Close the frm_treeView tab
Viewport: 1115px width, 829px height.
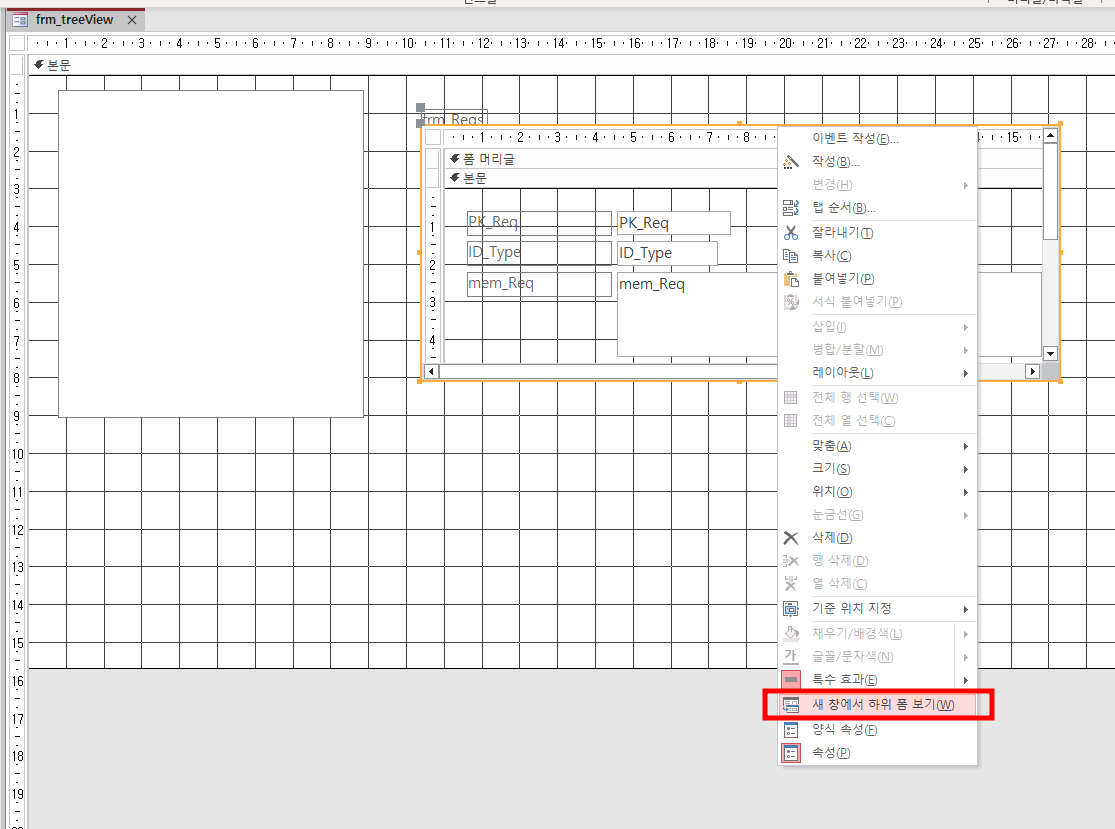tap(132, 20)
